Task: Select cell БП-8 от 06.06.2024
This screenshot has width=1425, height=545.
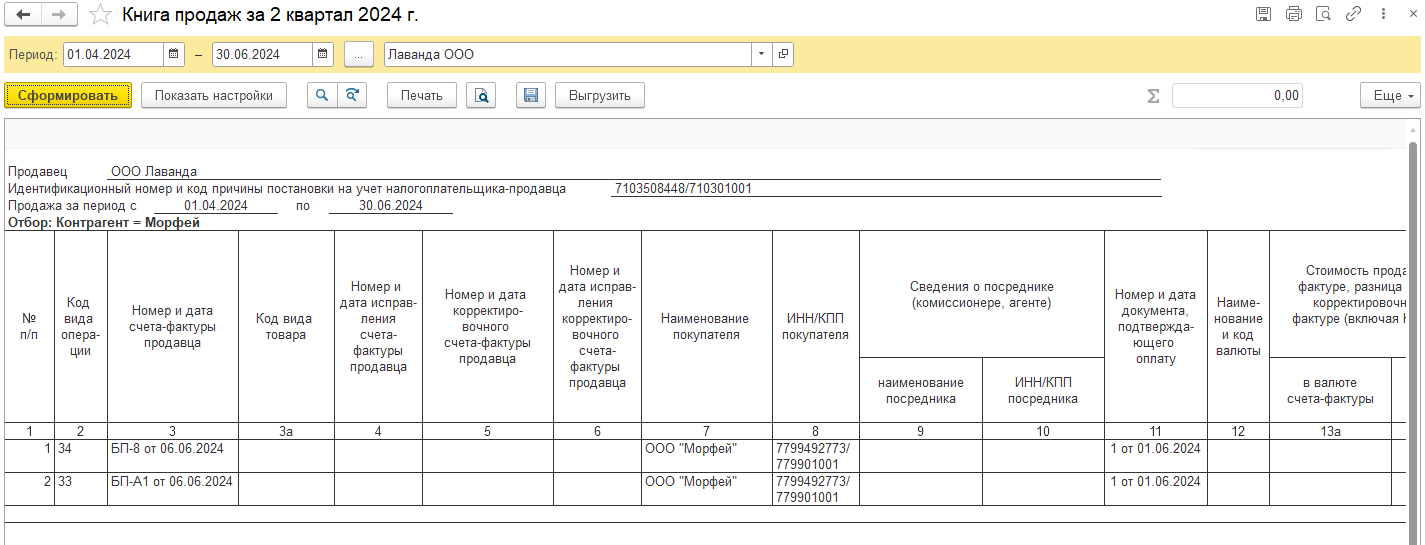Action: [173, 457]
